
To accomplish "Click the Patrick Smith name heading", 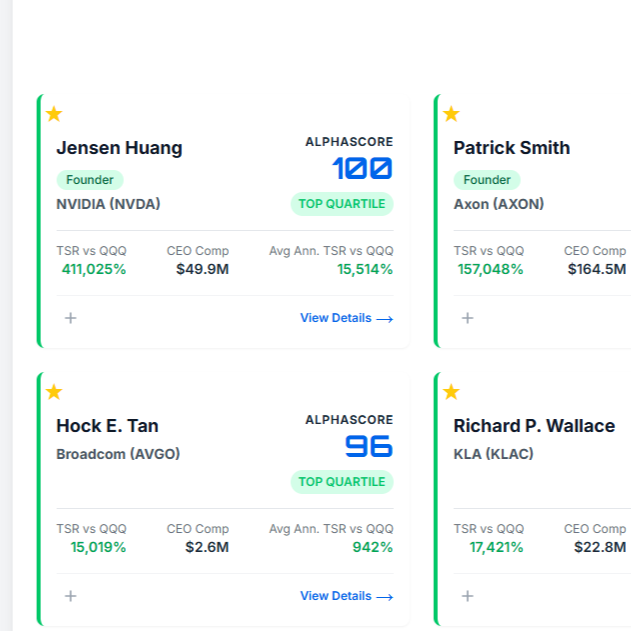I will [511, 148].
